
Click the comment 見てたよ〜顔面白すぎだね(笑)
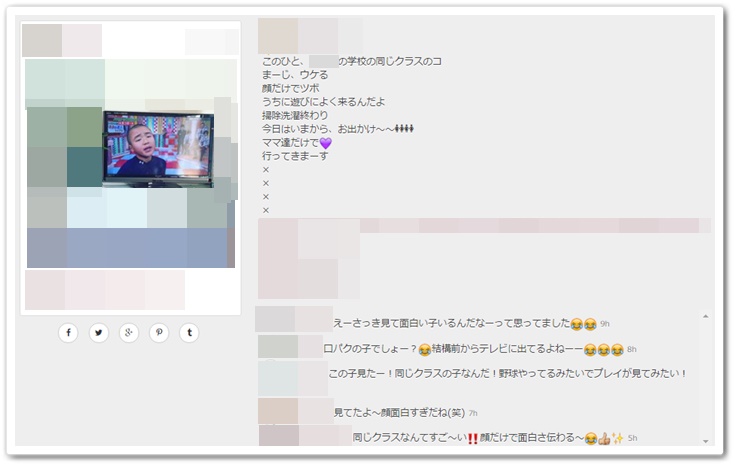tap(399, 412)
